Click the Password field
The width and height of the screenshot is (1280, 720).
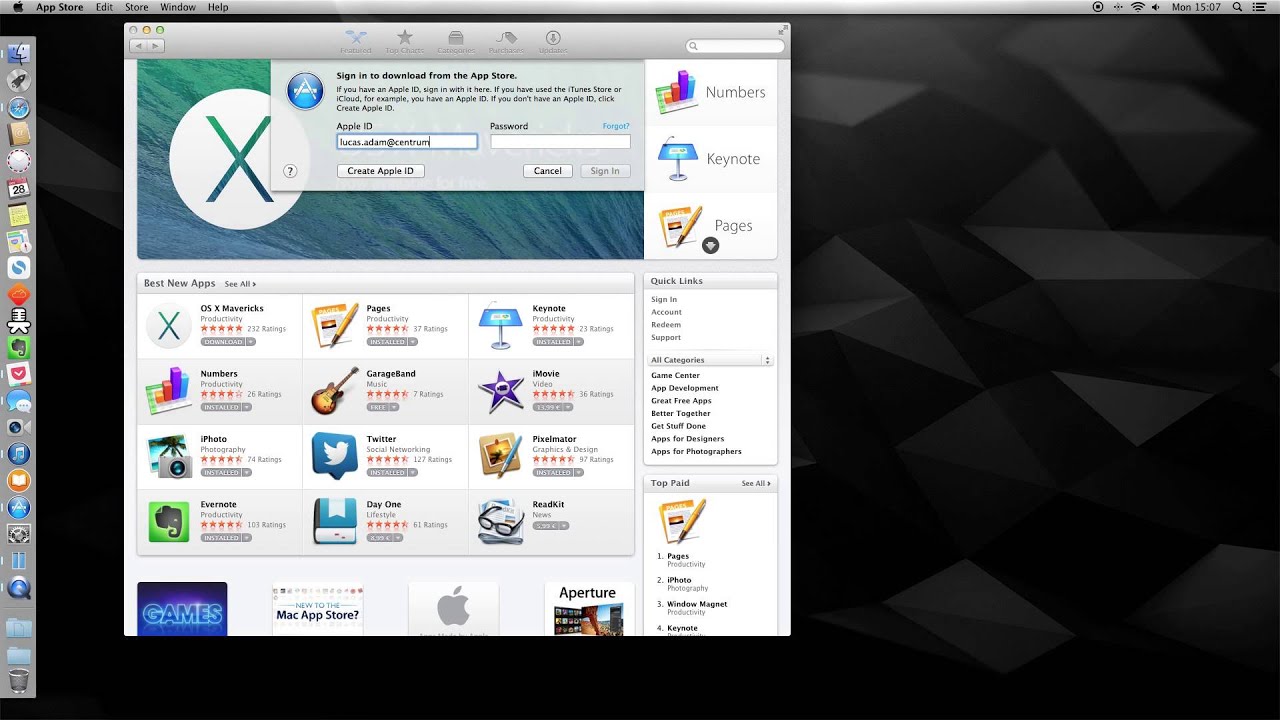[x=560, y=142]
